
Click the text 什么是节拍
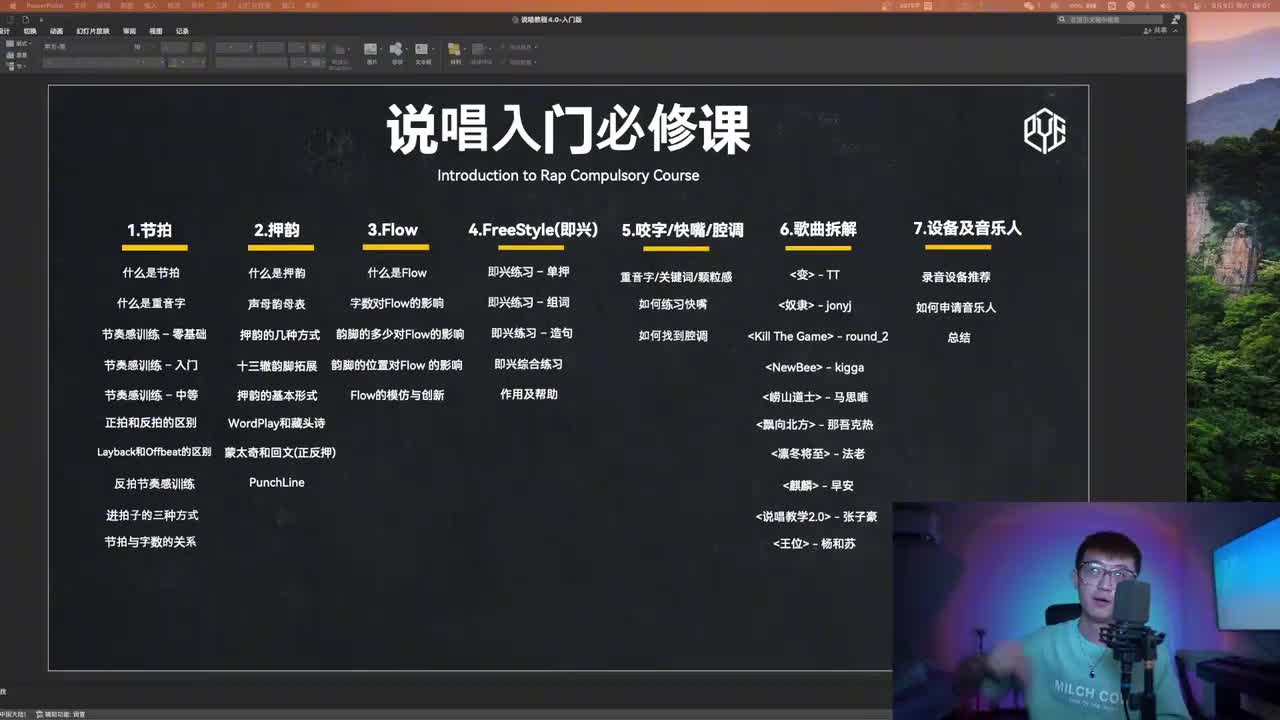[x=151, y=272]
